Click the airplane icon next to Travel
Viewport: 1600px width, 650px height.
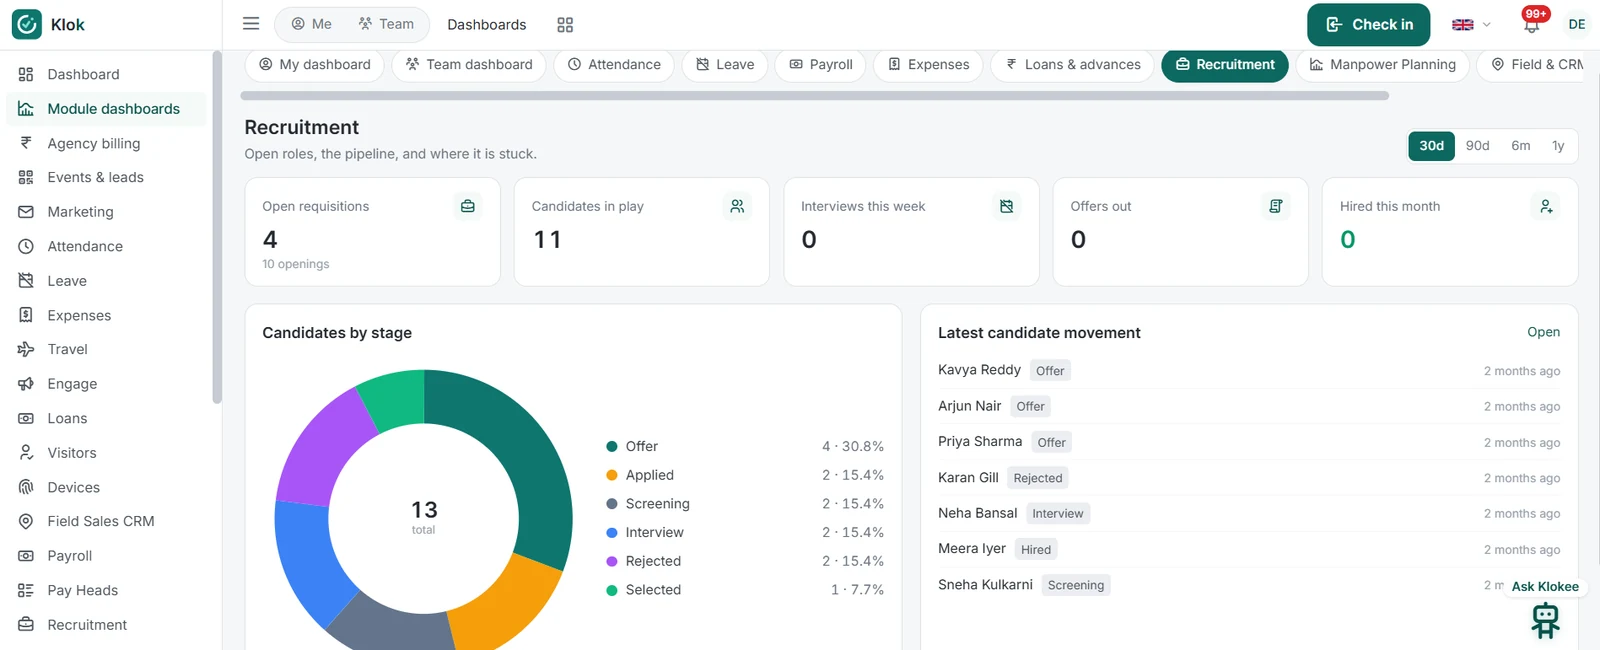click(x=26, y=349)
